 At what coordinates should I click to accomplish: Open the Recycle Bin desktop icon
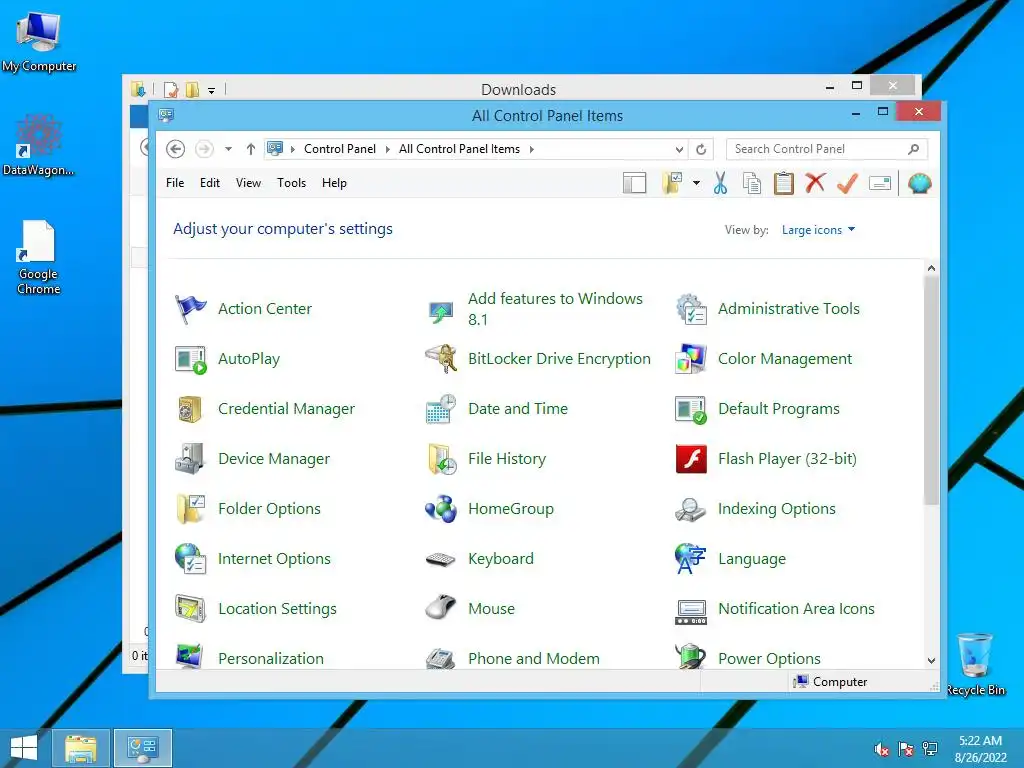(x=975, y=665)
